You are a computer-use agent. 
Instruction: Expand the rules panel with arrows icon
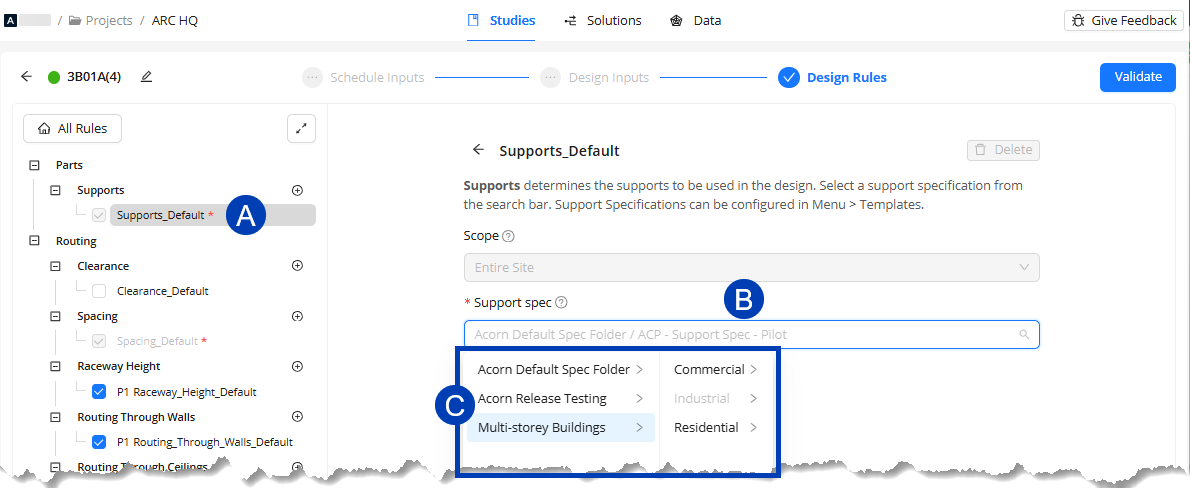click(x=301, y=128)
